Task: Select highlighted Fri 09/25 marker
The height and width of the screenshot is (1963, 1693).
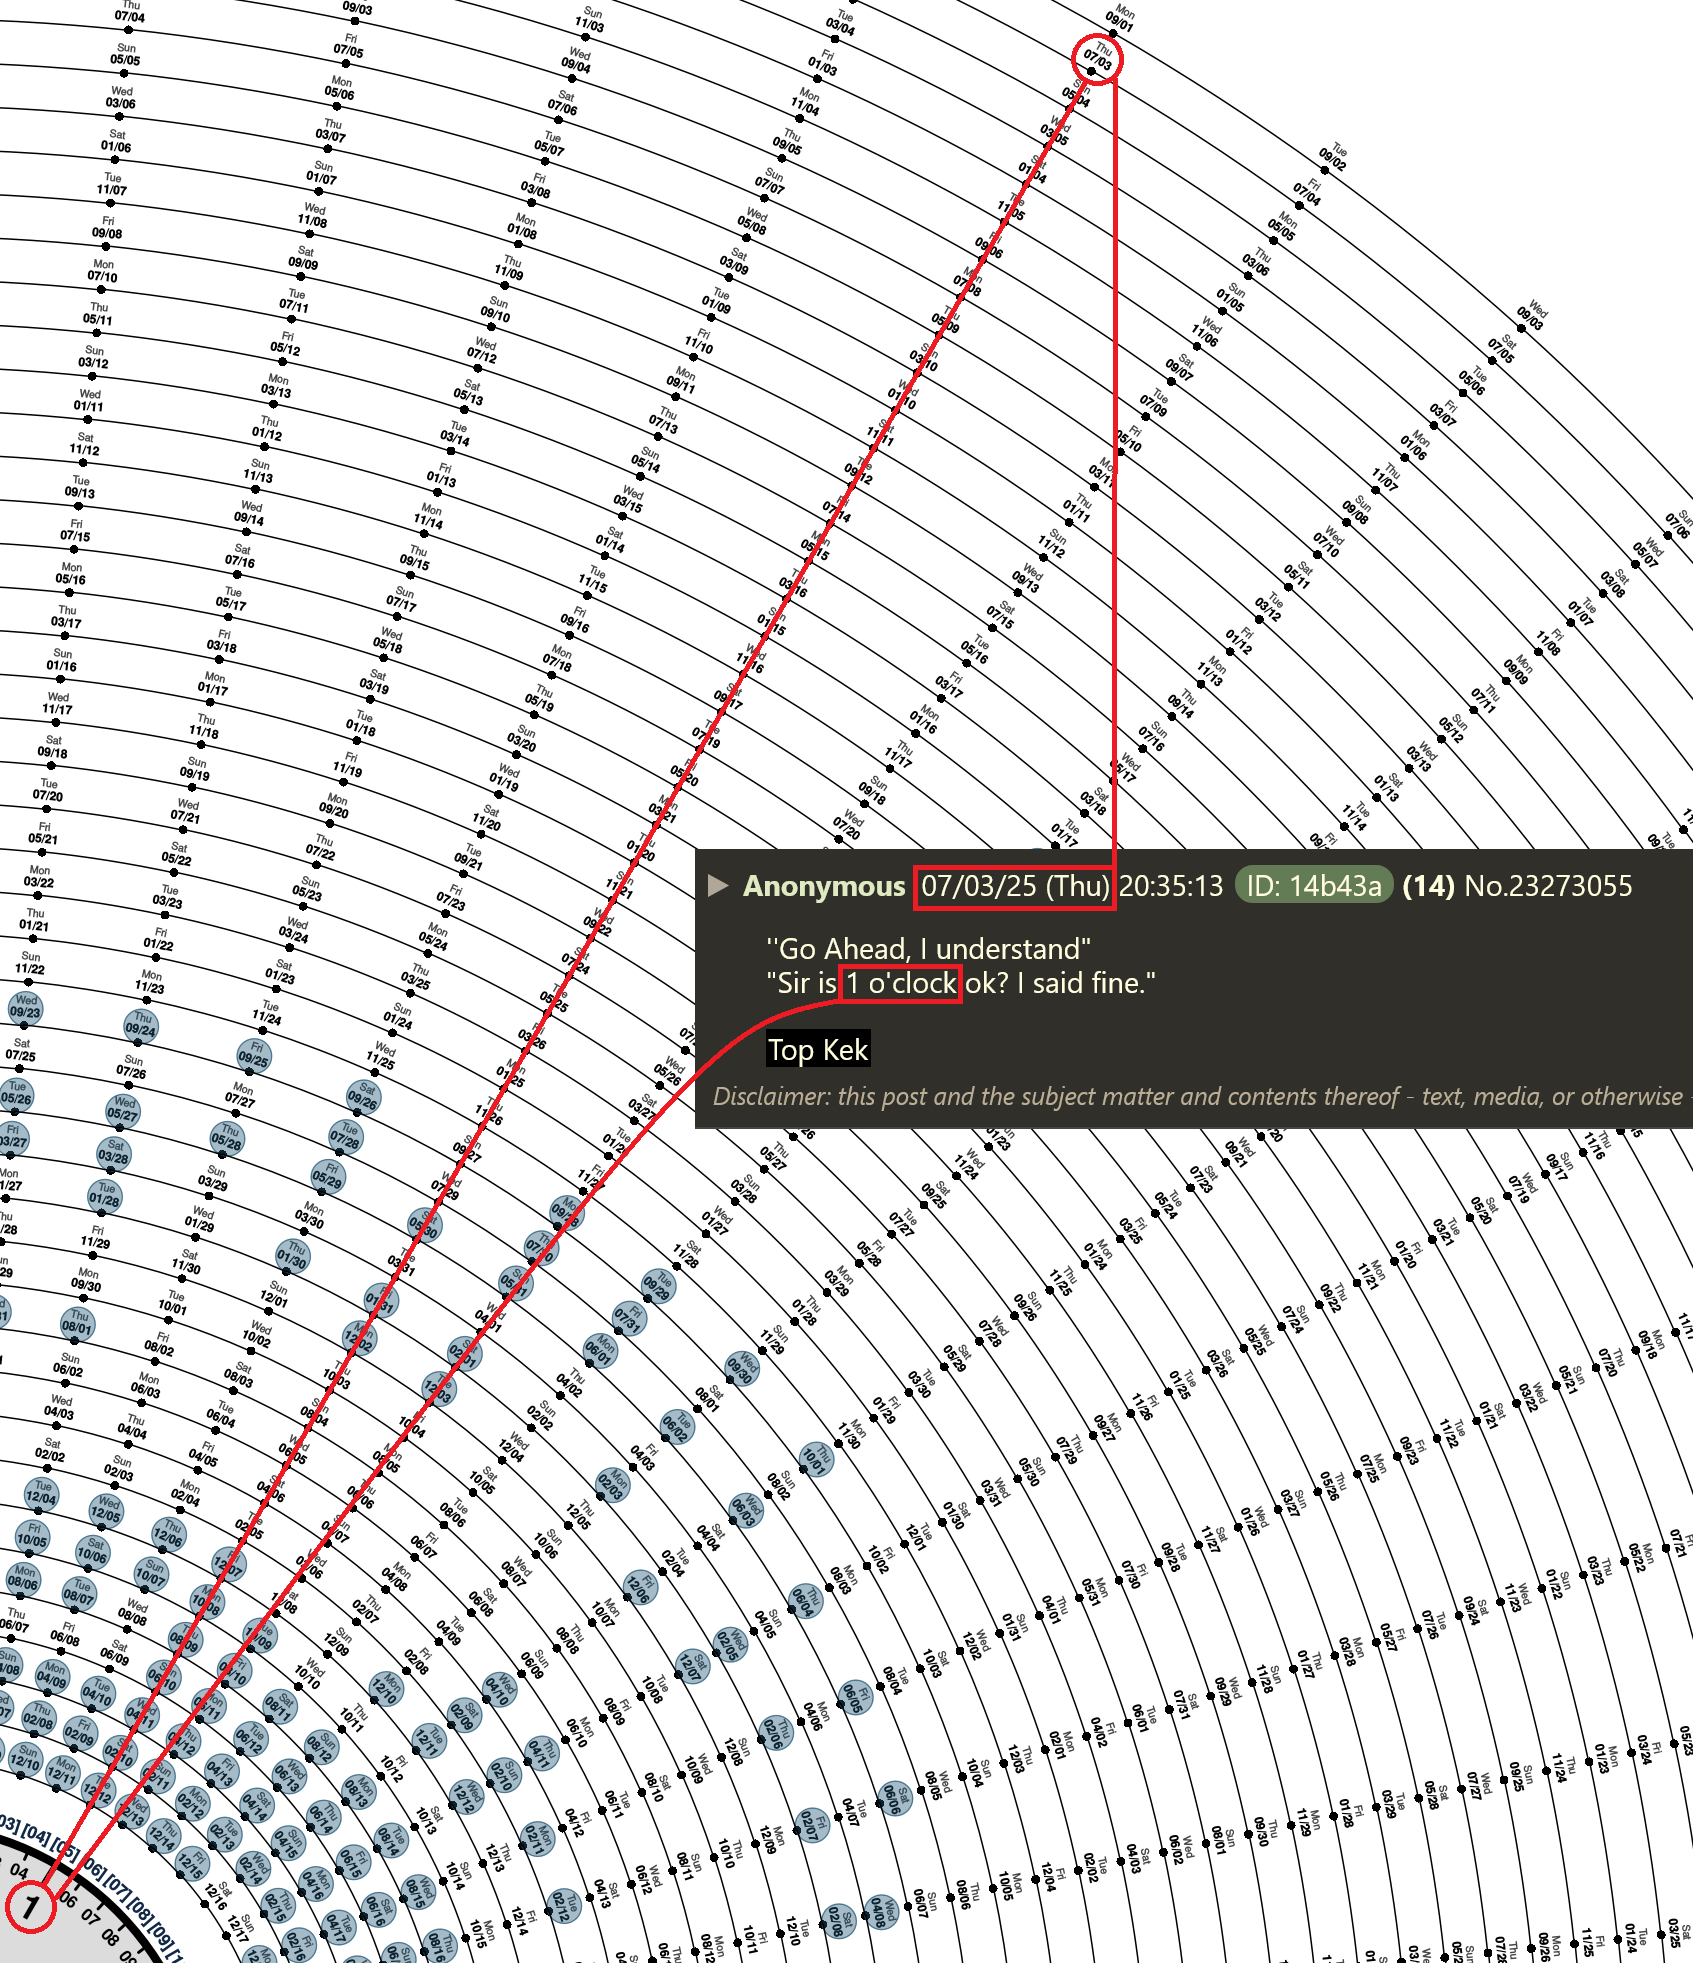Action: pos(254,1055)
